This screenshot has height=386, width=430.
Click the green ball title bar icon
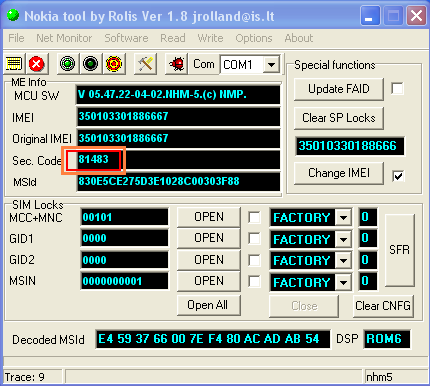point(13,16)
